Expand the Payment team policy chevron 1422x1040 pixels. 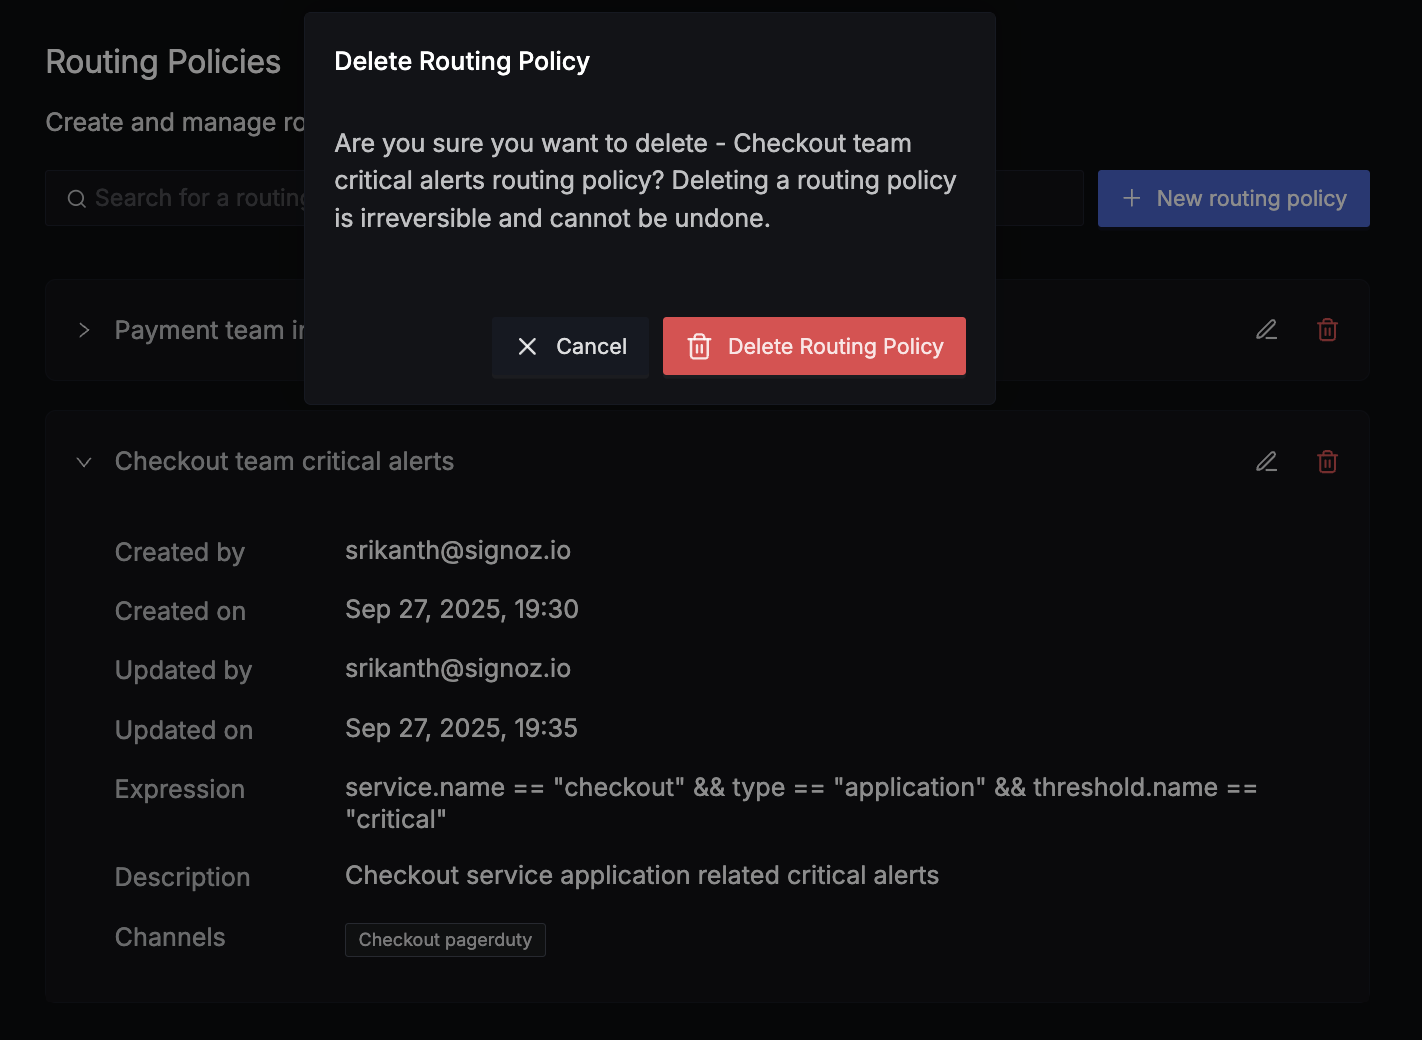84,330
